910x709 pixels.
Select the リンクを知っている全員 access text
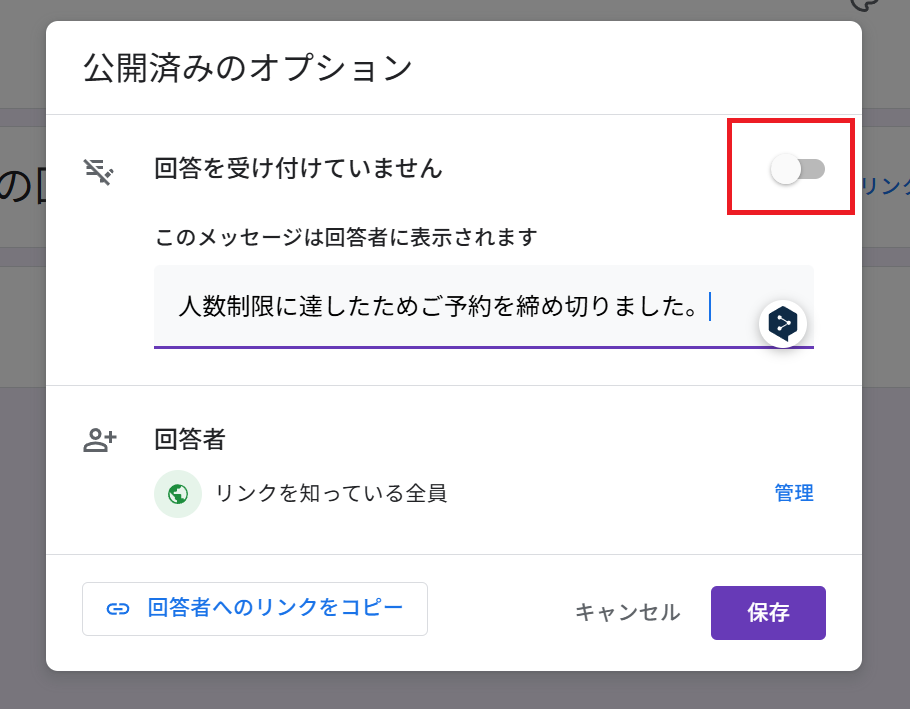331,493
